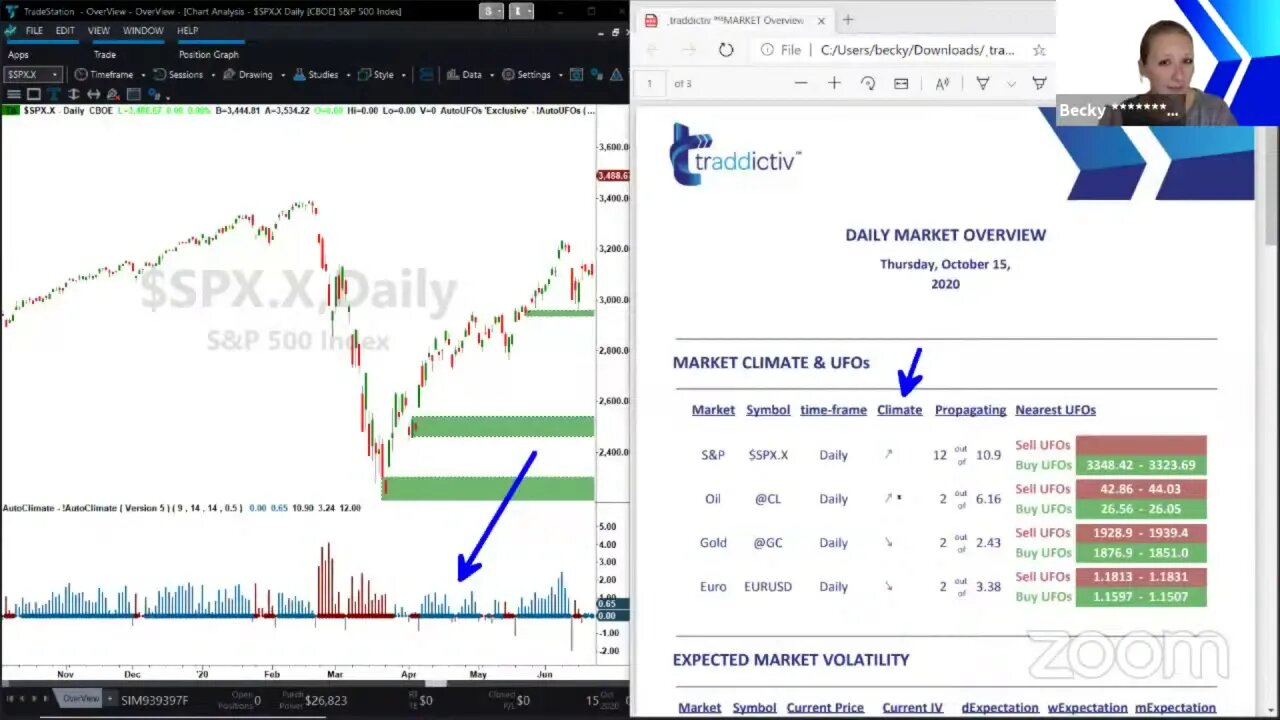Click the read aloud icon
Screen dimensions: 1280x720
[x=942, y=83]
